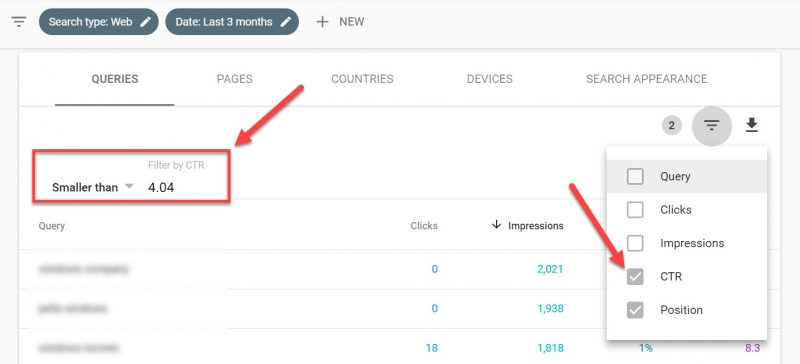This screenshot has height=364, width=800.
Task: Download the report via the export arrow icon
Action: click(751, 125)
